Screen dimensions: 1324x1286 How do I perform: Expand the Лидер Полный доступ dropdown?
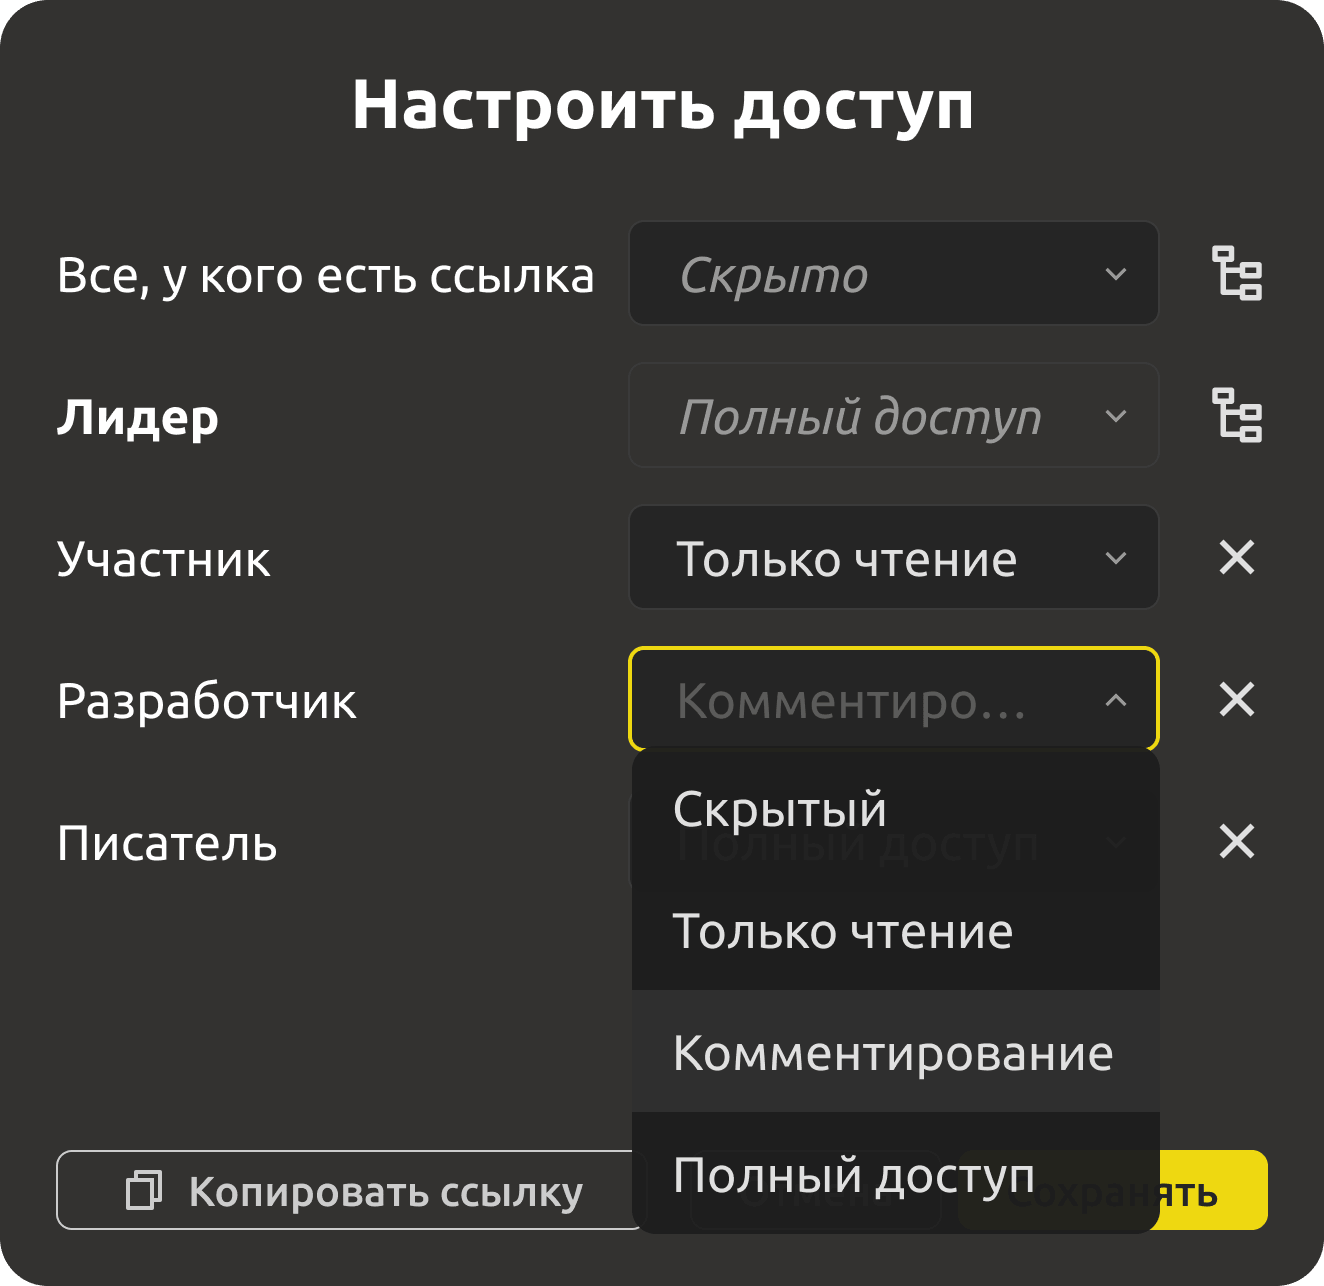(x=893, y=415)
